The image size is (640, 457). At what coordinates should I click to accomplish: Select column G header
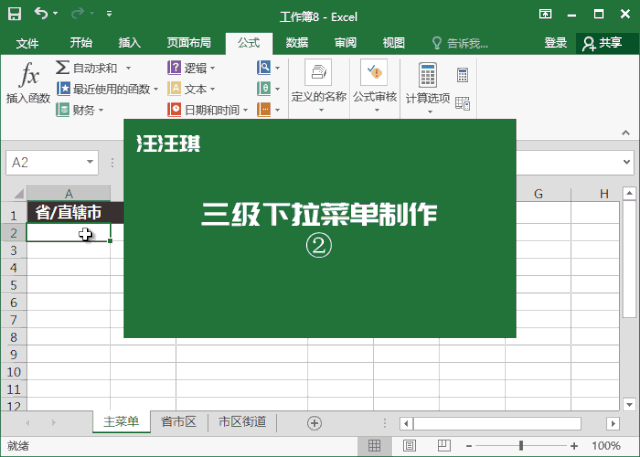click(538, 193)
